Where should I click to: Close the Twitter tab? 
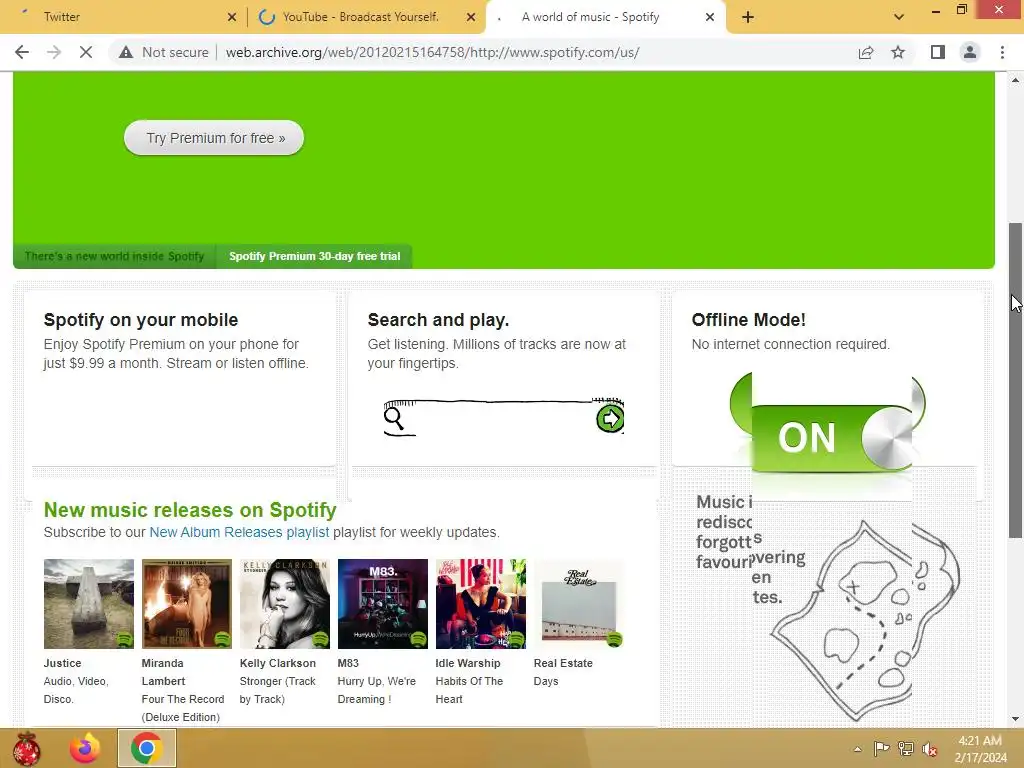pyautogui.click(x=232, y=17)
